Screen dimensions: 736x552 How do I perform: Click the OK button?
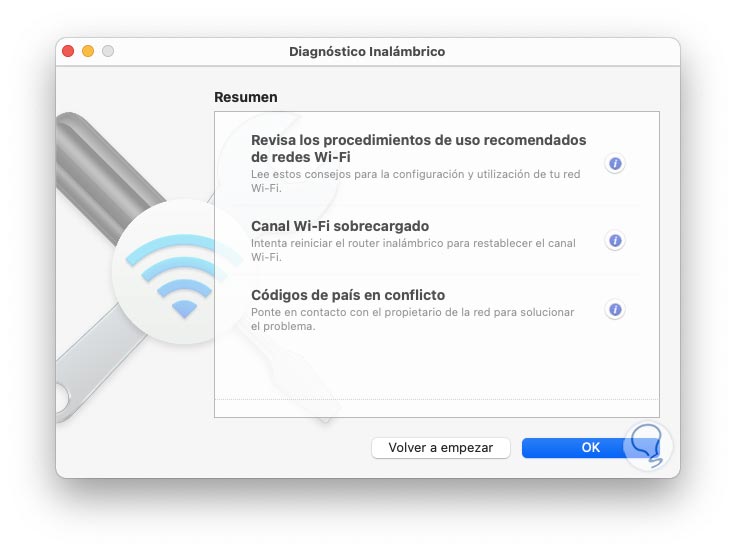(x=590, y=448)
